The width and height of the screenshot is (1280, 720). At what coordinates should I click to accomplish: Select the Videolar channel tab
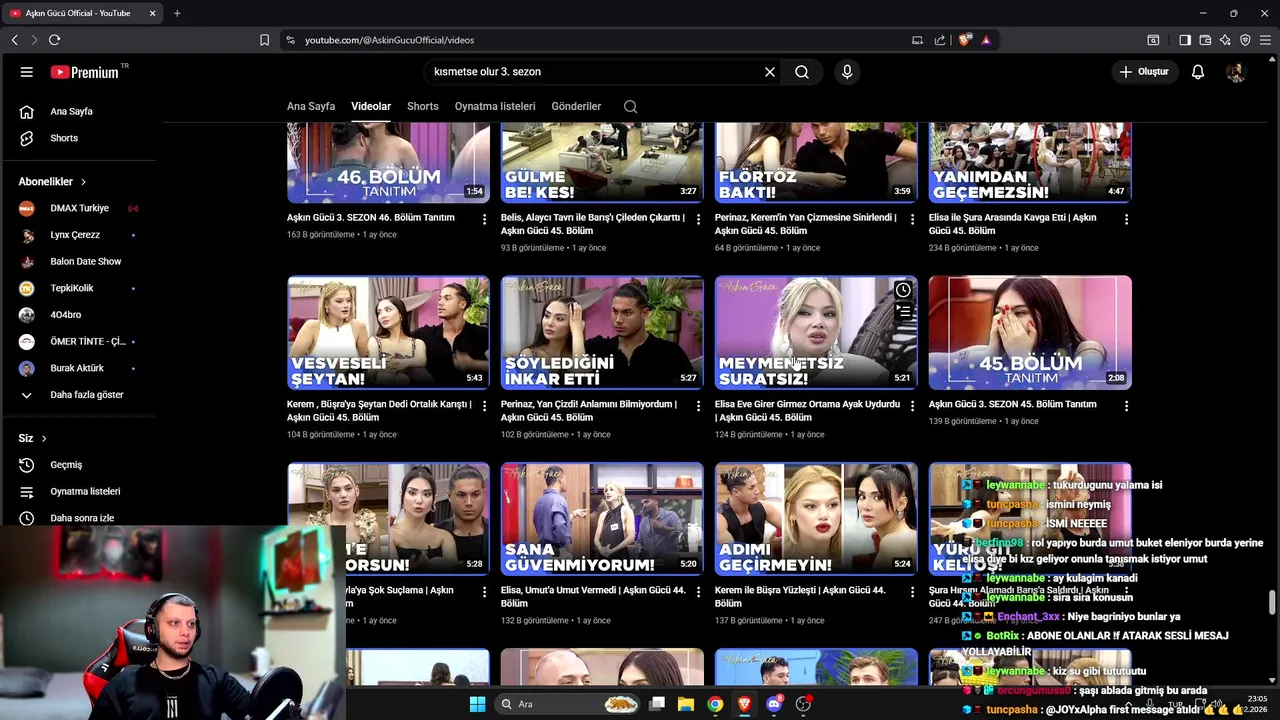click(371, 106)
